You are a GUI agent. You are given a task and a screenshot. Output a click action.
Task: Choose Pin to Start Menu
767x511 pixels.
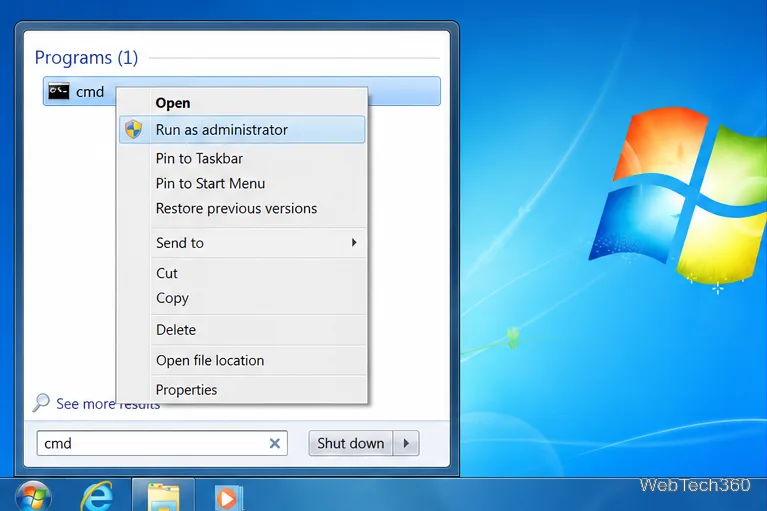click(x=242, y=183)
